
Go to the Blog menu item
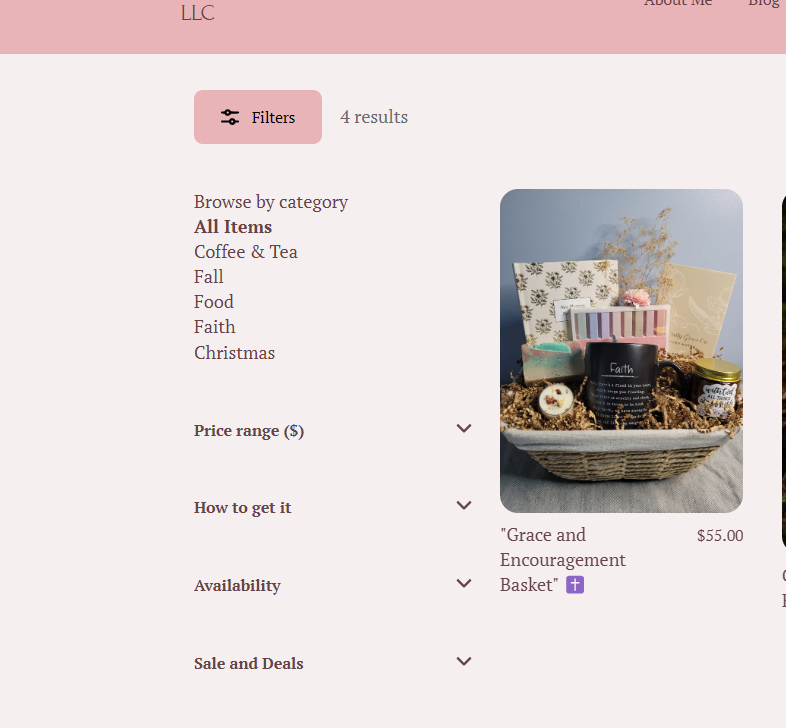(764, 3)
